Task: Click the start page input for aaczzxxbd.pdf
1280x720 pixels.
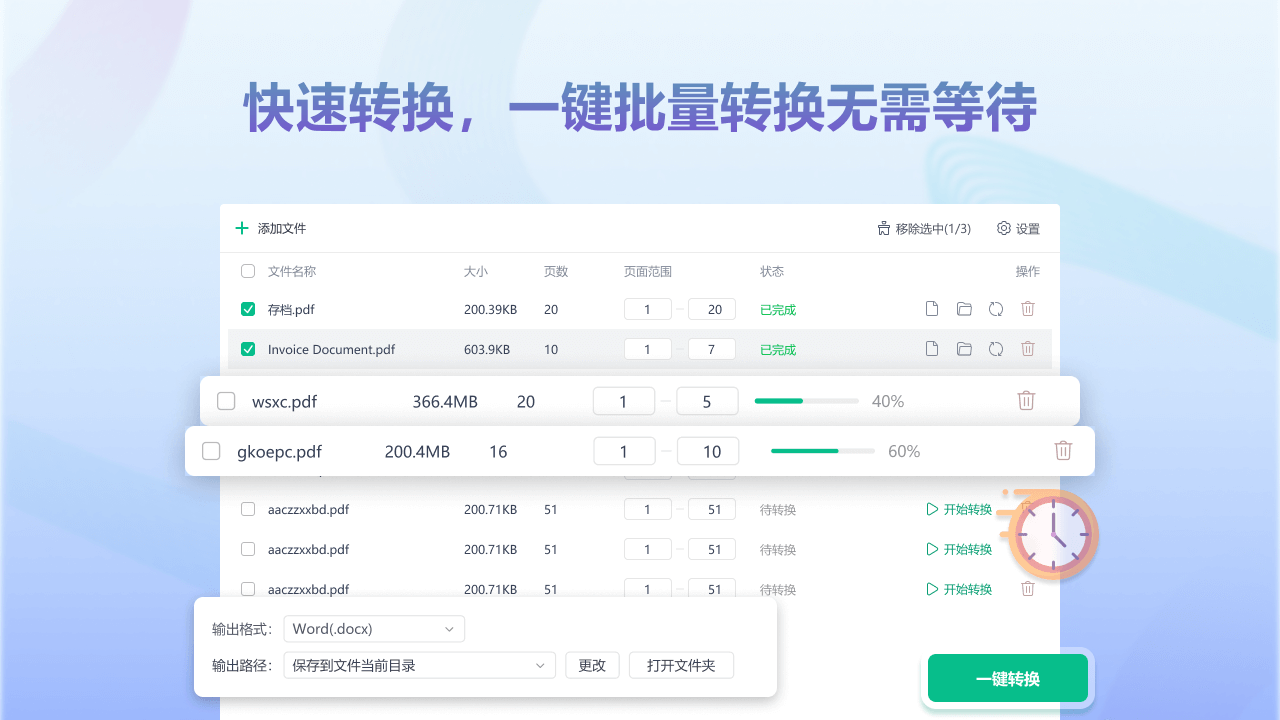Action: point(647,509)
